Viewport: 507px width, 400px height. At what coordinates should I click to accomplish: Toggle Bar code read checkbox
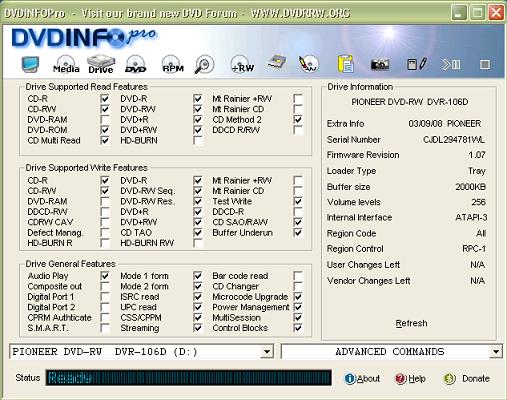[298, 276]
